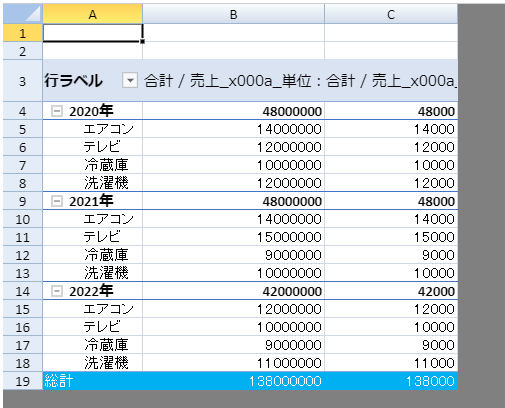505x408 pixels.
Task: Select column C header
Action: (x=391, y=14)
